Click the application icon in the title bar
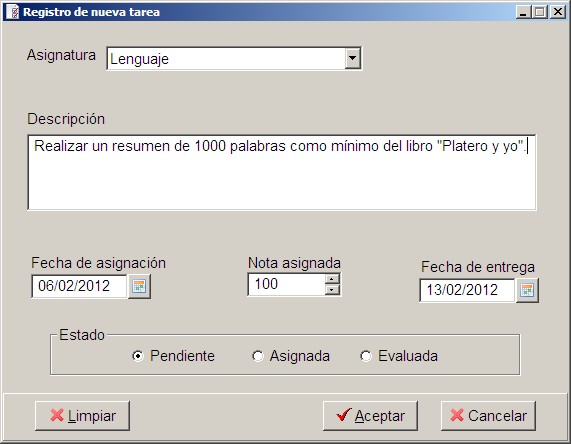The height and width of the screenshot is (444, 571). click(13, 12)
